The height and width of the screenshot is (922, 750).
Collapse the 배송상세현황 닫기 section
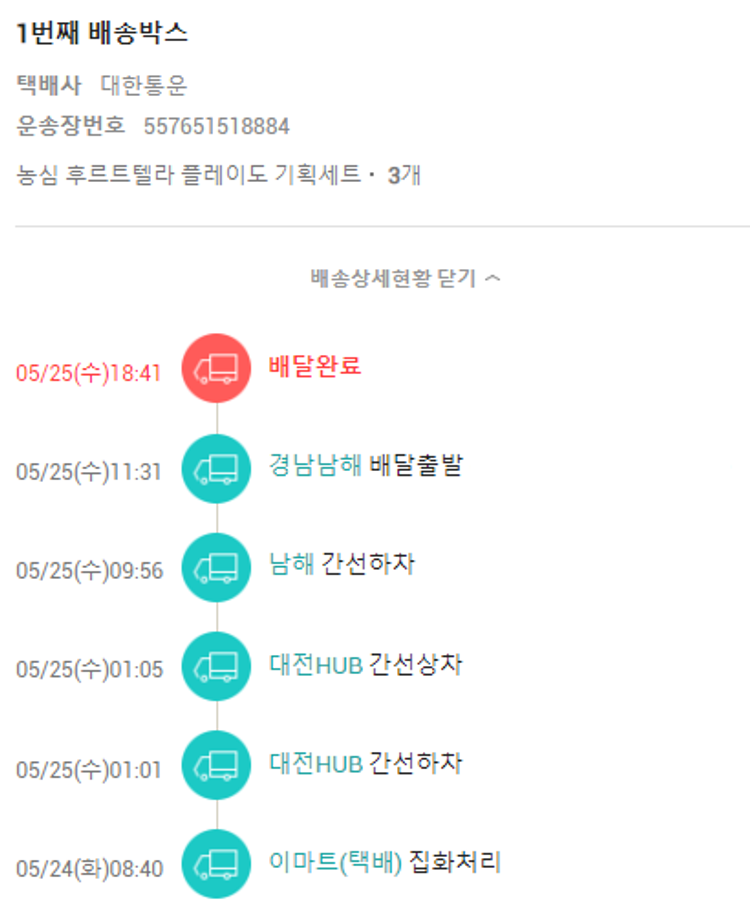point(394,278)
